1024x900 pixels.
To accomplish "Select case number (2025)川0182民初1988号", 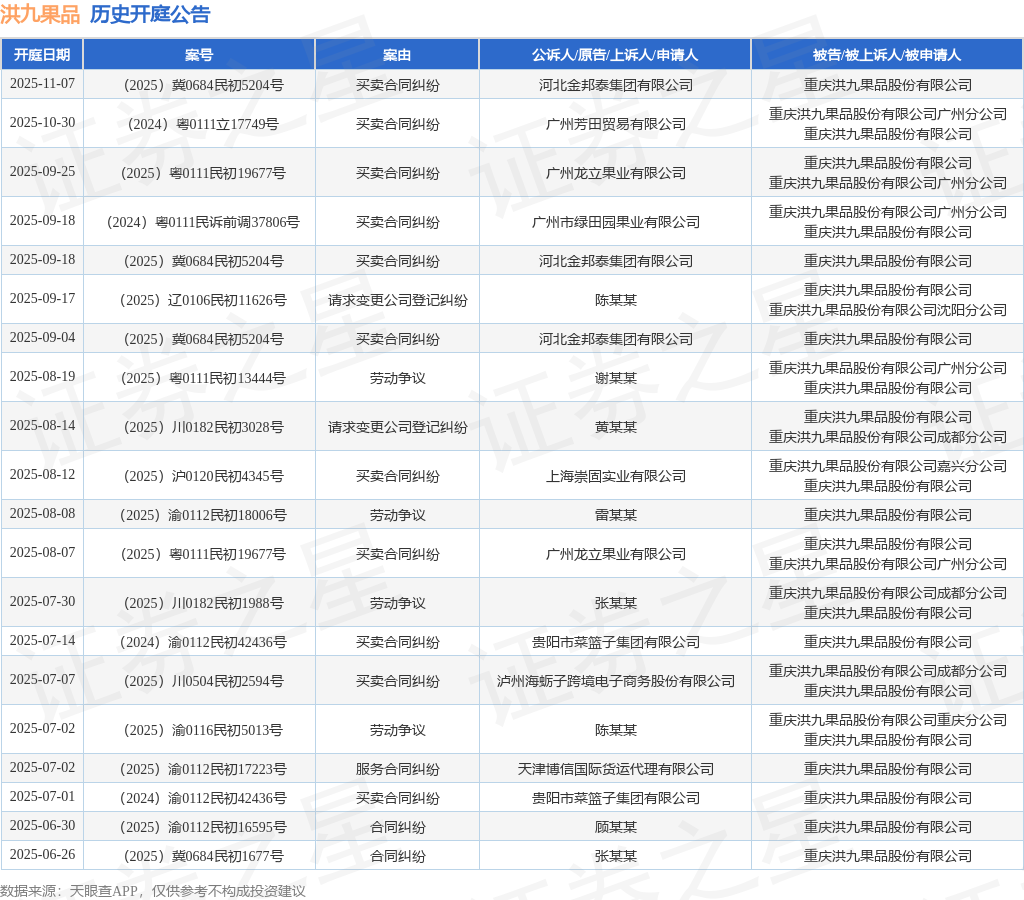I will [203, 603].
